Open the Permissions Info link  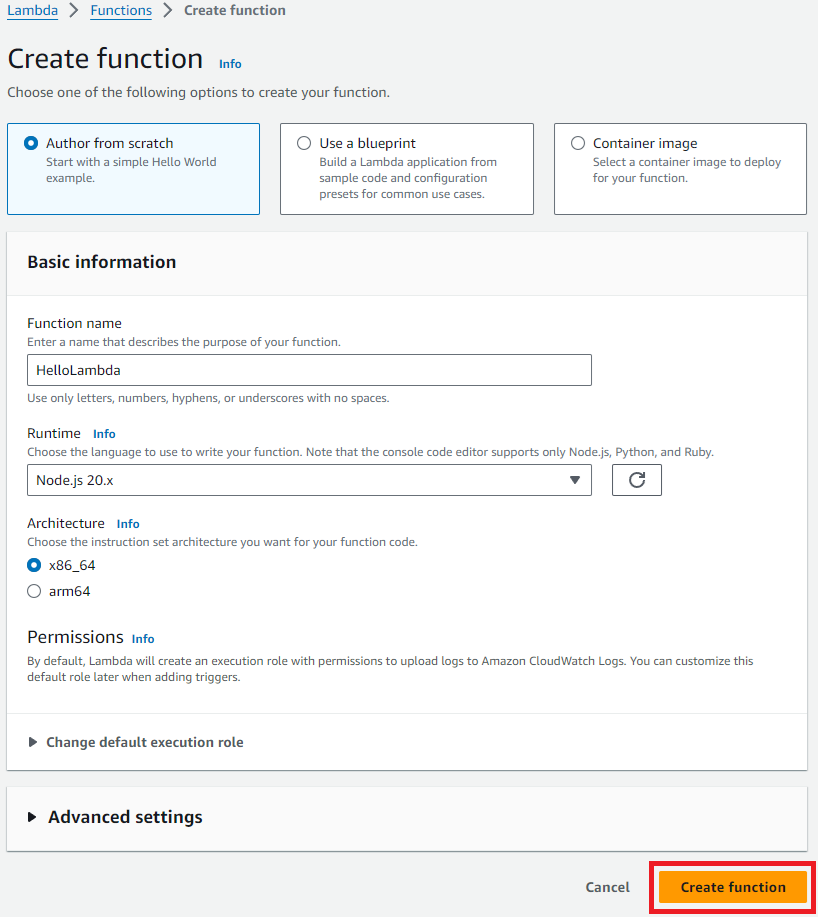pyautogui.click(x=143, y=639)
